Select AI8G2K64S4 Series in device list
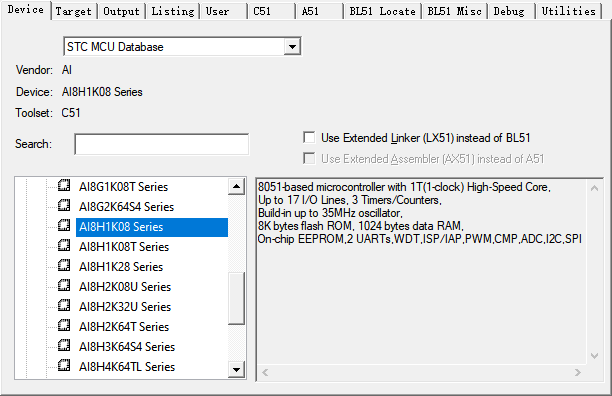The height and width of the screenshot is (396, 612). click(126, 207)
